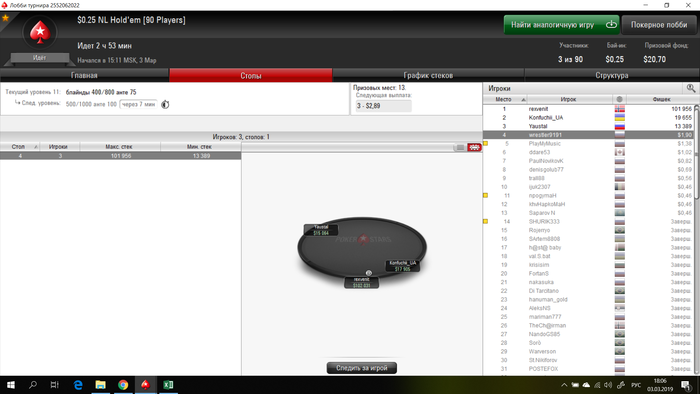Click the clock icon beside next level timer
The width and height of the screenshot is (700, 394).
[165, 104]
